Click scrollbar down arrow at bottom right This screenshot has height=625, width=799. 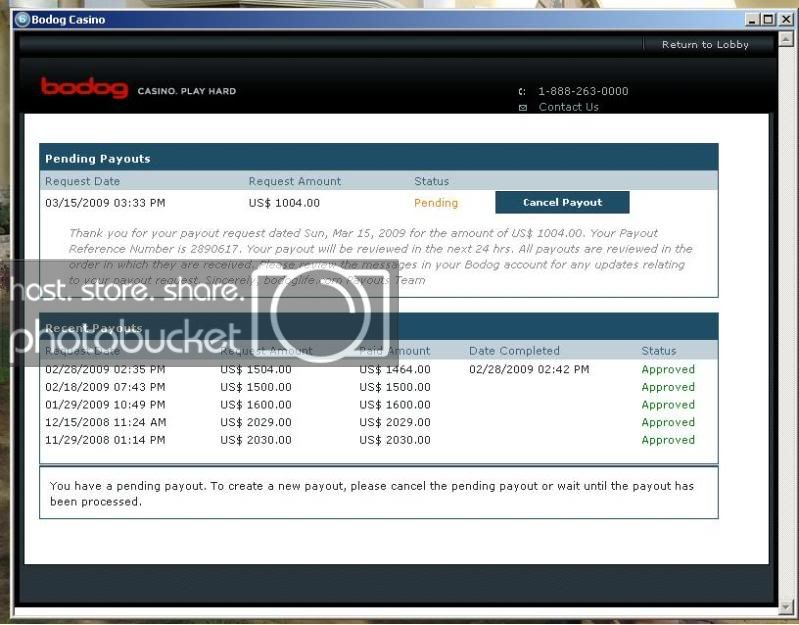(x=786, y=607)
